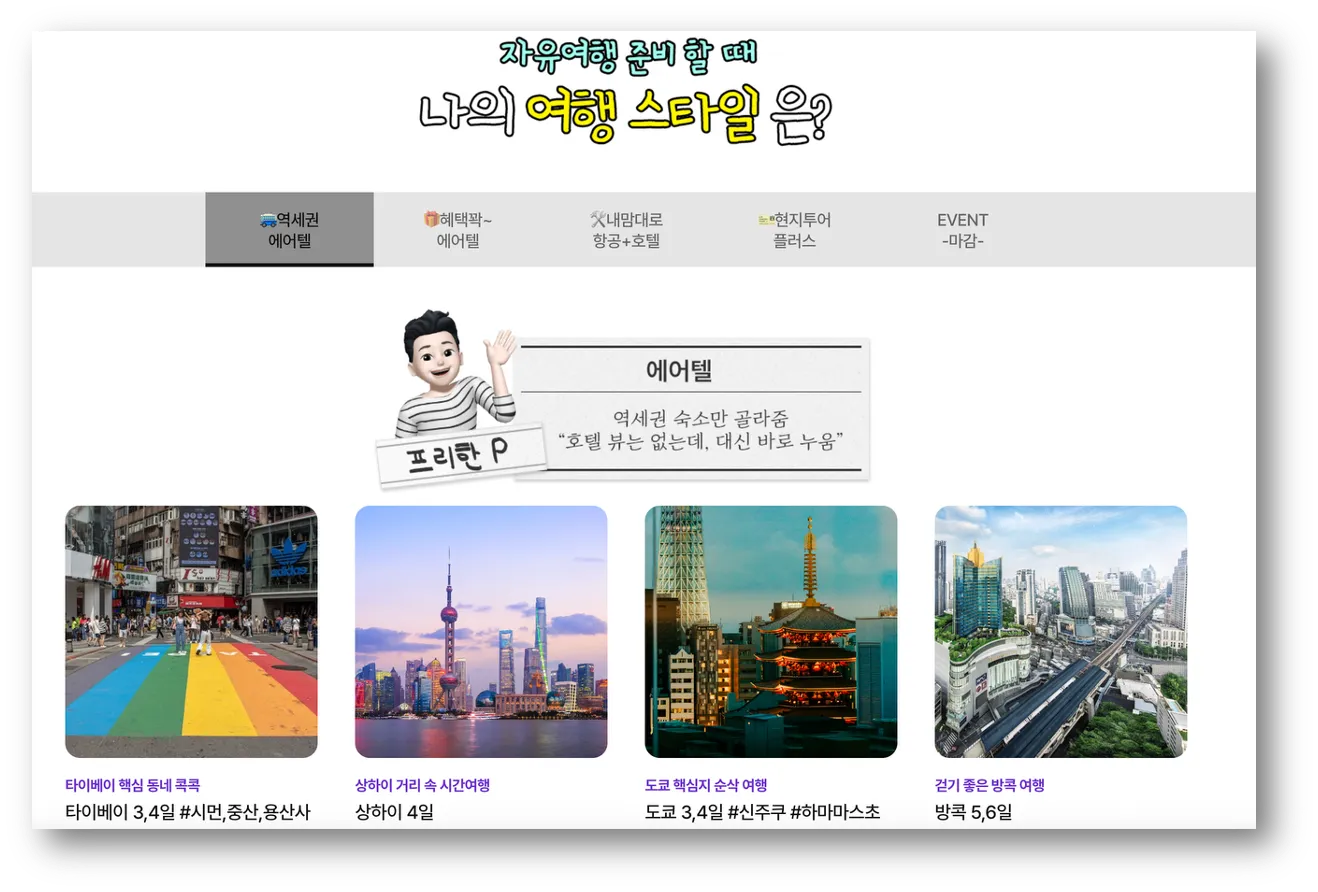Click the gift icon on the 혜택꽉 tab
Screen dimensions: 1318x892
click(430, 219)
